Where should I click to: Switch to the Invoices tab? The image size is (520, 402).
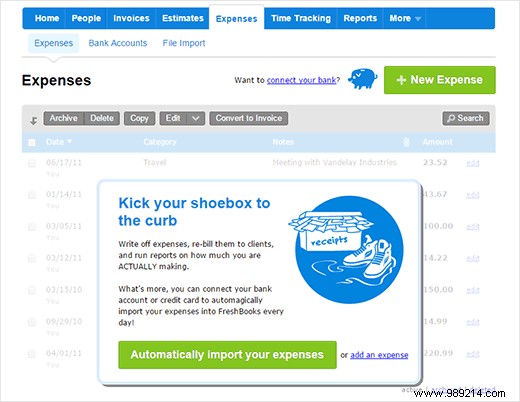pyautogui.click(x=131, y=18)
